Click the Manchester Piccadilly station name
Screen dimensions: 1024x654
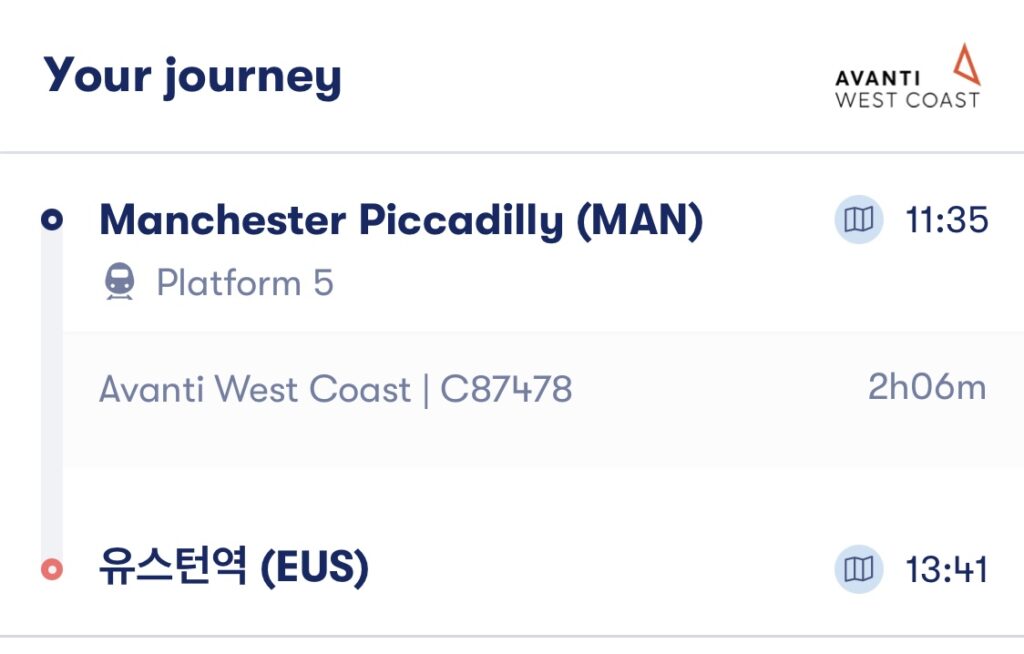coord(332,220)
